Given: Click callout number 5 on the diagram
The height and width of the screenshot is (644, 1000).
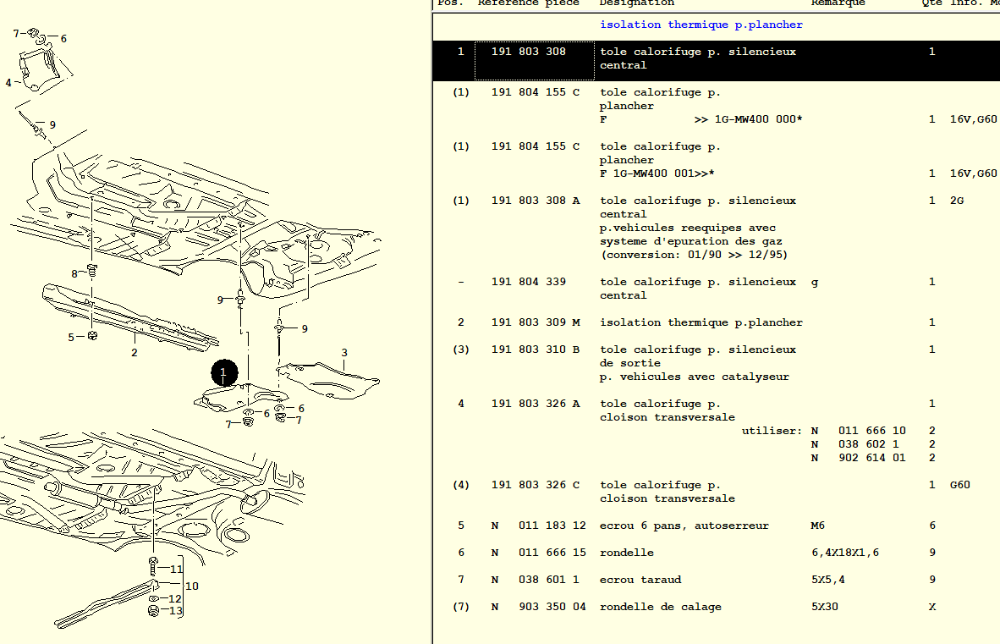Looking at the screenshot, I should (71, 337).
